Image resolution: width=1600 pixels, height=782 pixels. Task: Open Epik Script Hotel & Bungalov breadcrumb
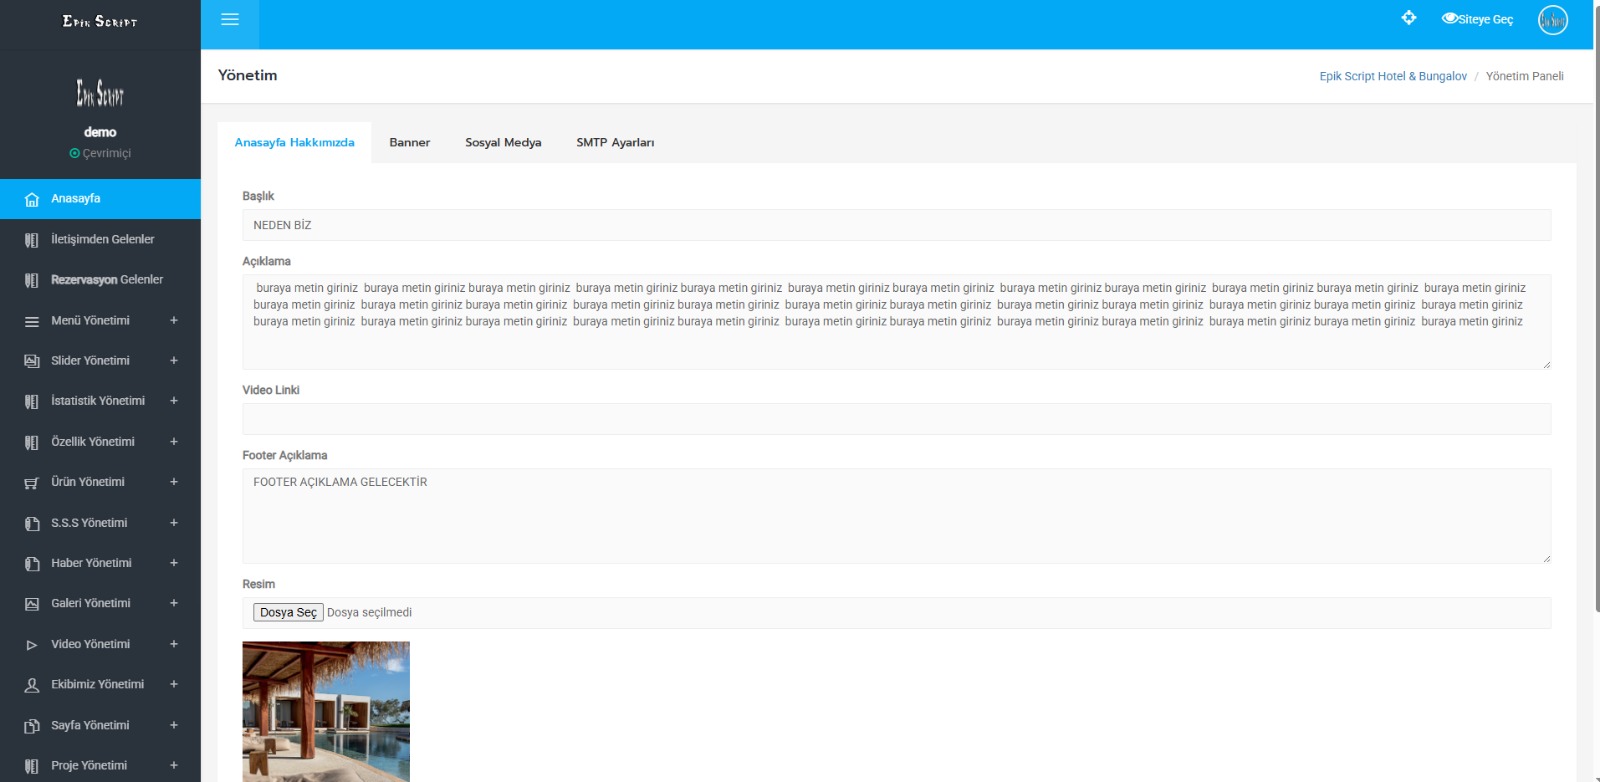coord(1392,77)
